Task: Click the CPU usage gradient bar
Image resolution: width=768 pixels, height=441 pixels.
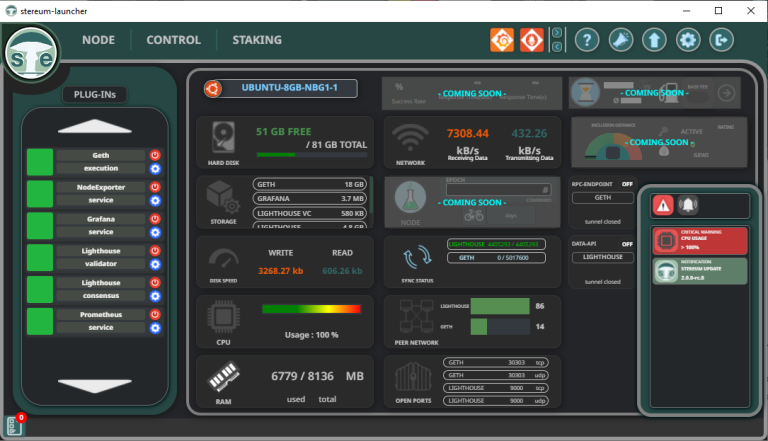Action: (x=312, y=309)
